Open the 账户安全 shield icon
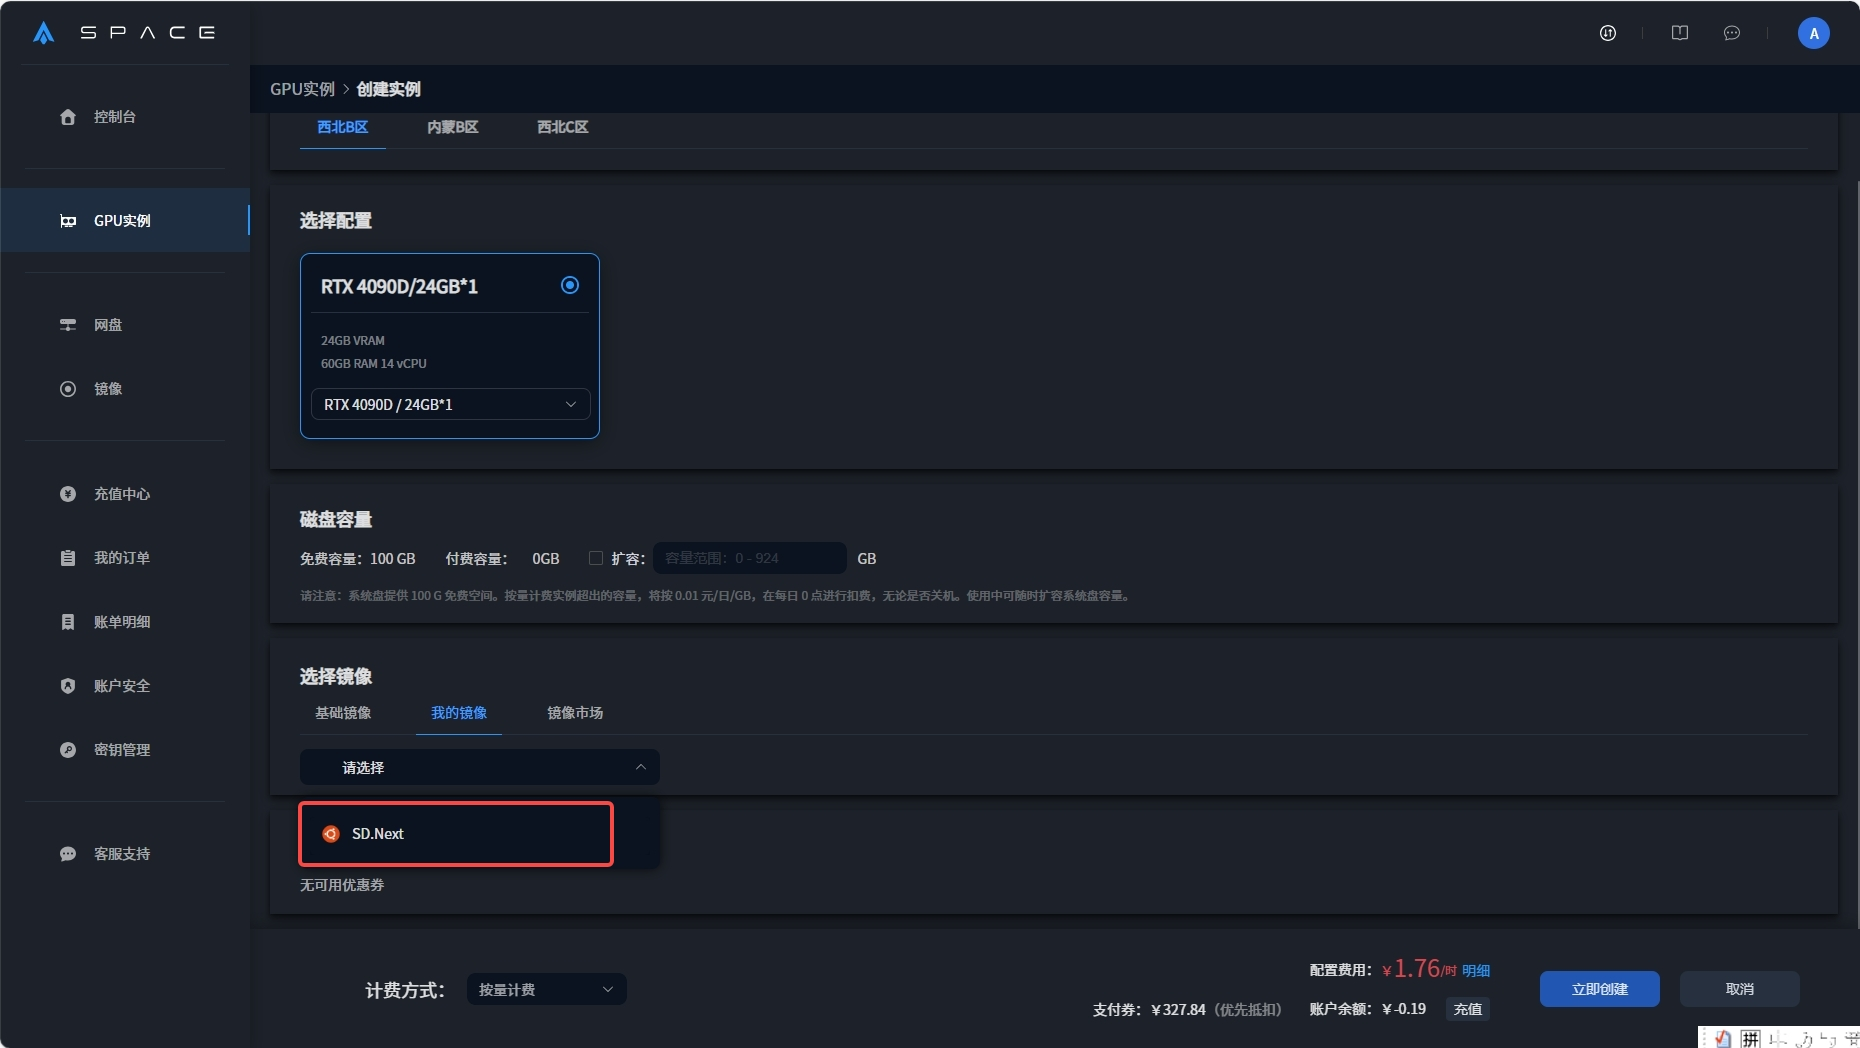This screenshot has height=1048, width=1860. (68, 686)
